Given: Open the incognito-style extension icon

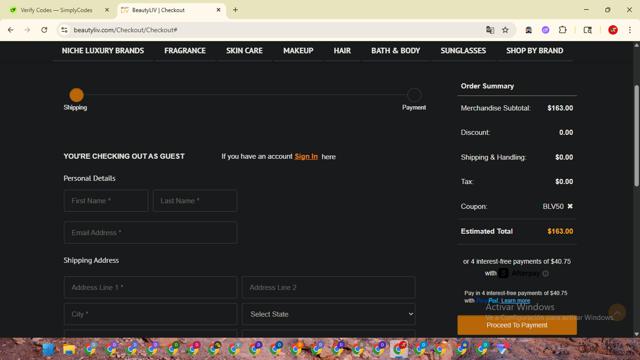Looking at the screenshot, I should pyautogui.click(x=529, y=30).
